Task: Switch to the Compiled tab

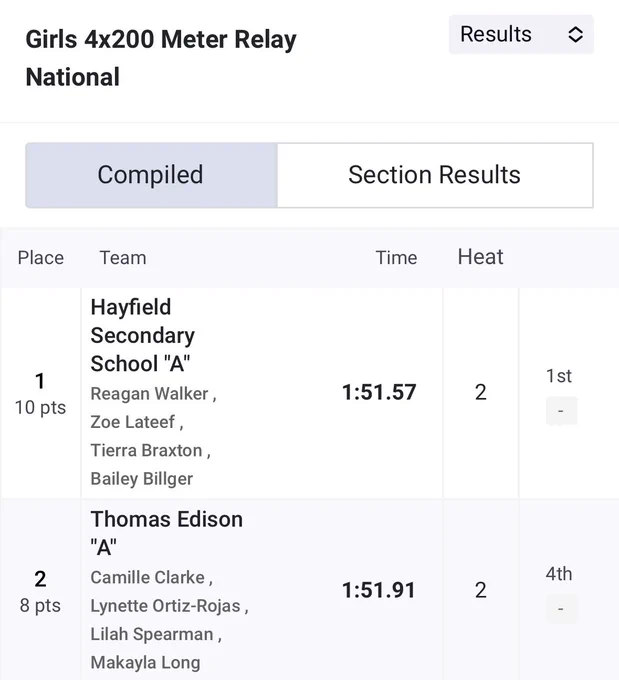Action: click(x=151, y=175)
